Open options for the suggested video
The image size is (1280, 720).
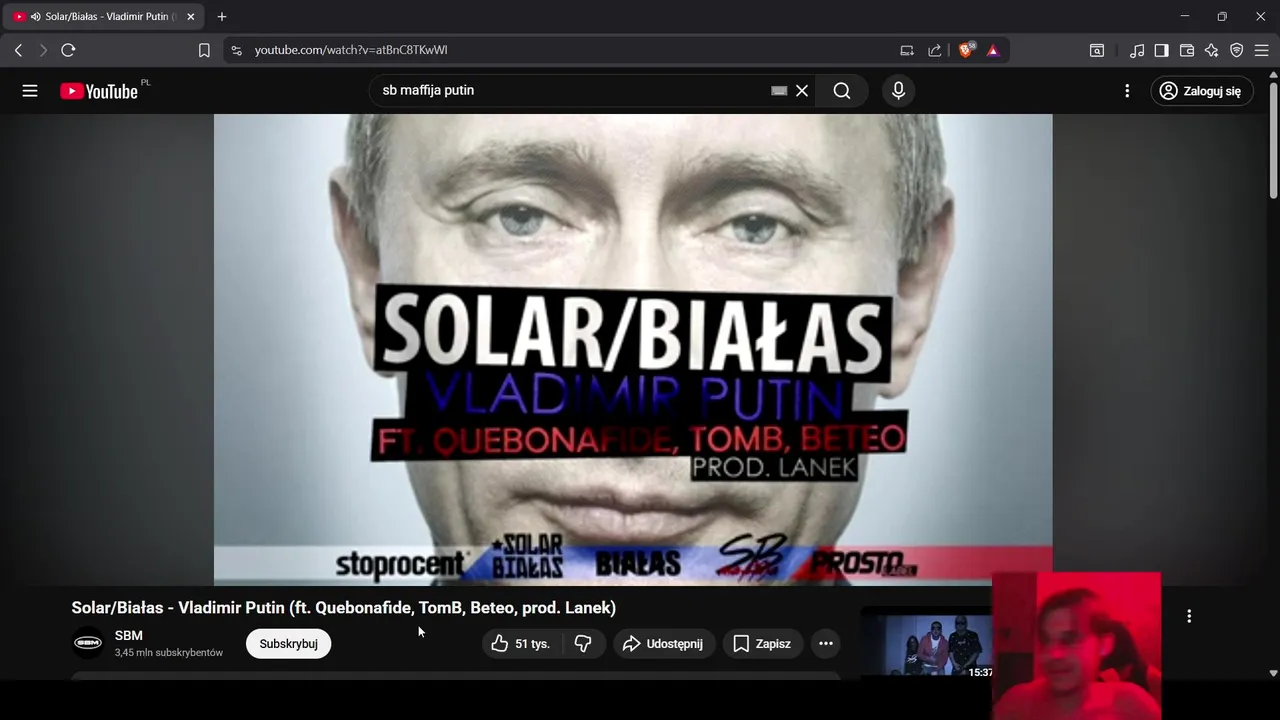[x=1189, y=617]
